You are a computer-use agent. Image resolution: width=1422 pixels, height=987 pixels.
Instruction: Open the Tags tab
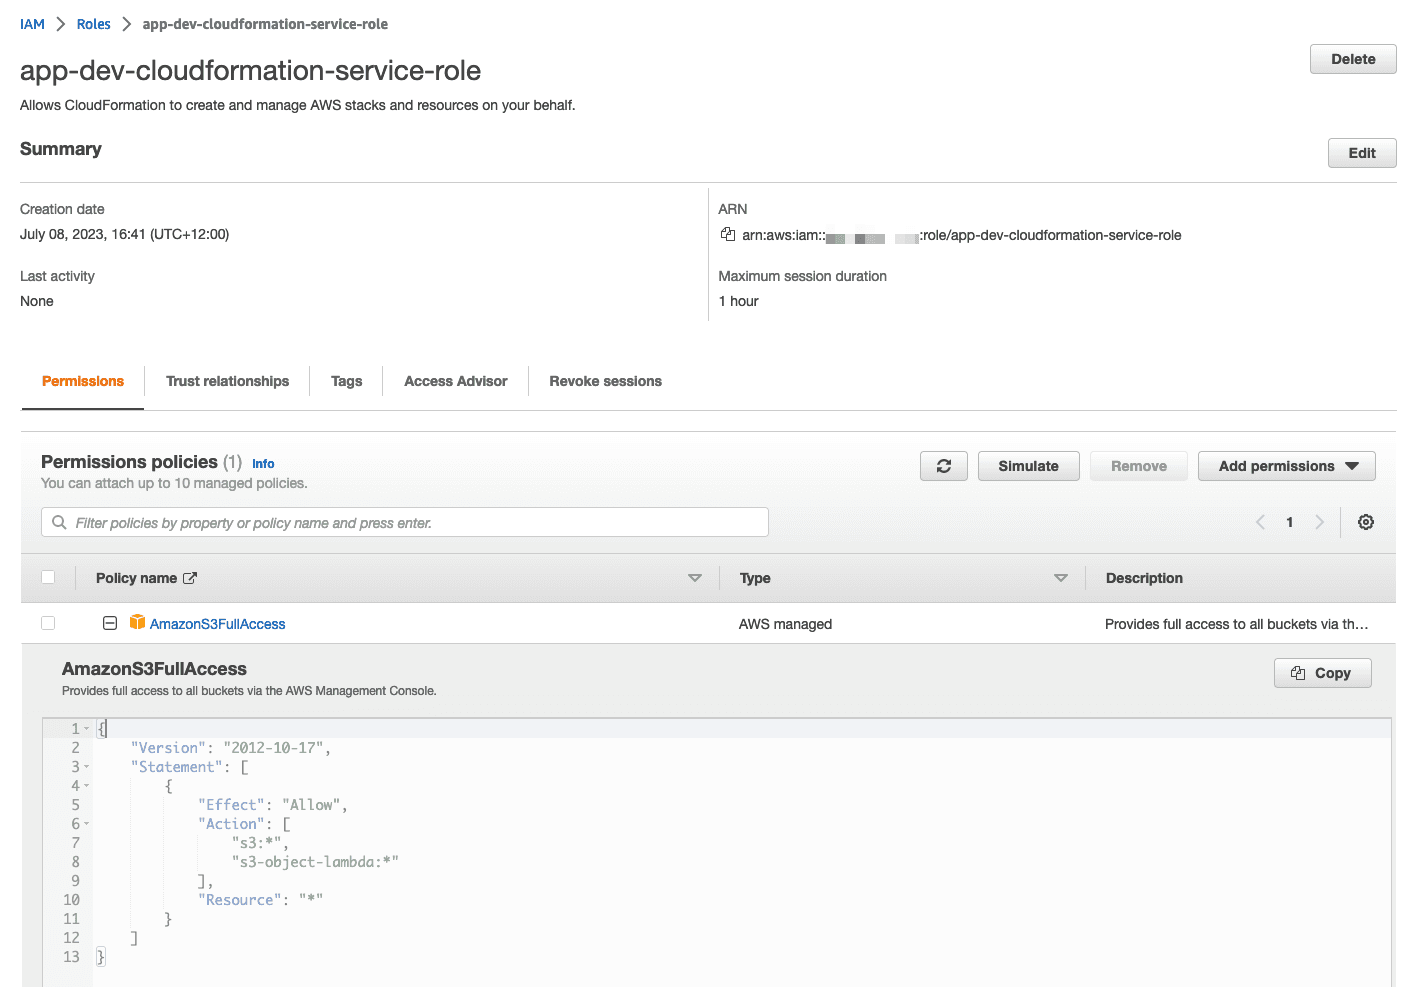(346, 381)
